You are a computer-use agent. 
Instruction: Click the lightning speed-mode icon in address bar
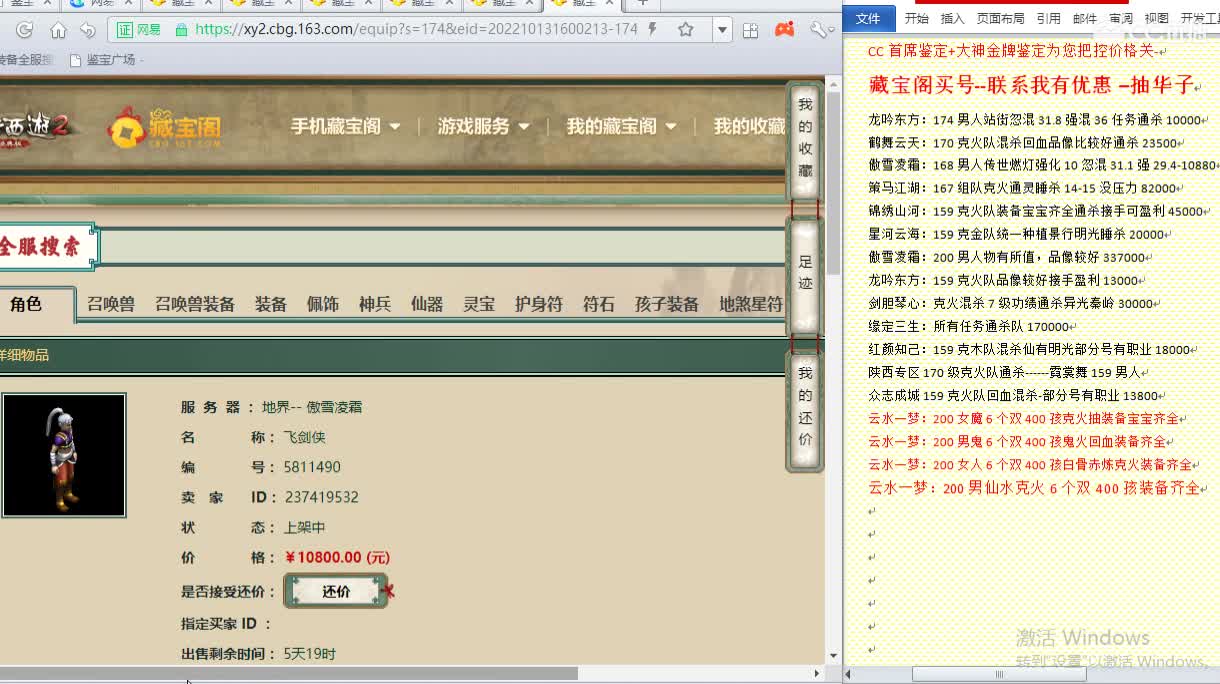coord(653,30)
